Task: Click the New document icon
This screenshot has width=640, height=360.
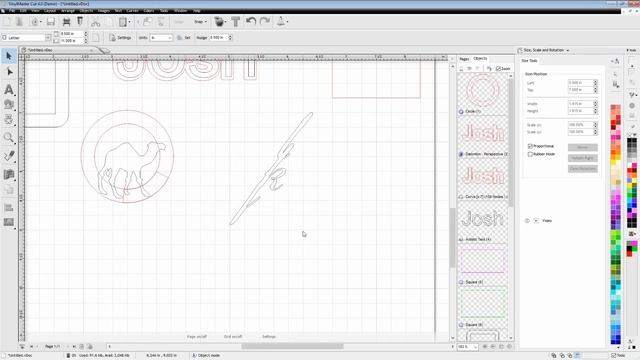Action: [x=7, y=22]
